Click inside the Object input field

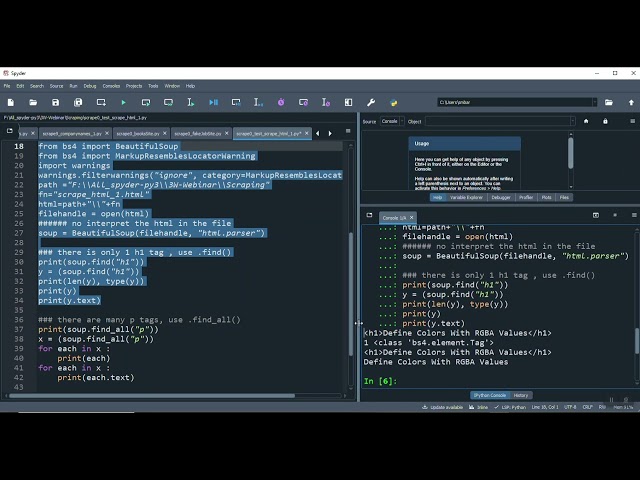498,121
